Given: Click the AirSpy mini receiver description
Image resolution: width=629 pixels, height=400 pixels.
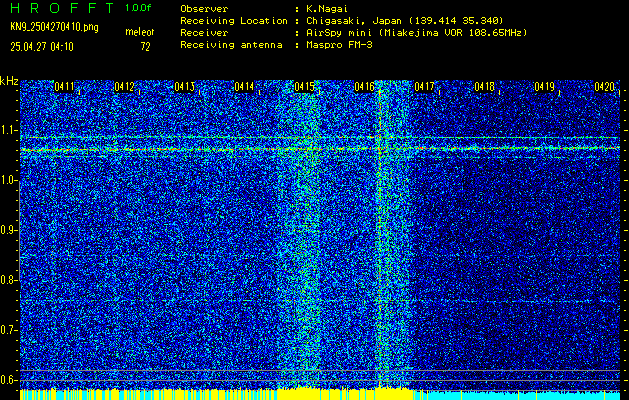Looking at the screenshot, I should point(416,32).
